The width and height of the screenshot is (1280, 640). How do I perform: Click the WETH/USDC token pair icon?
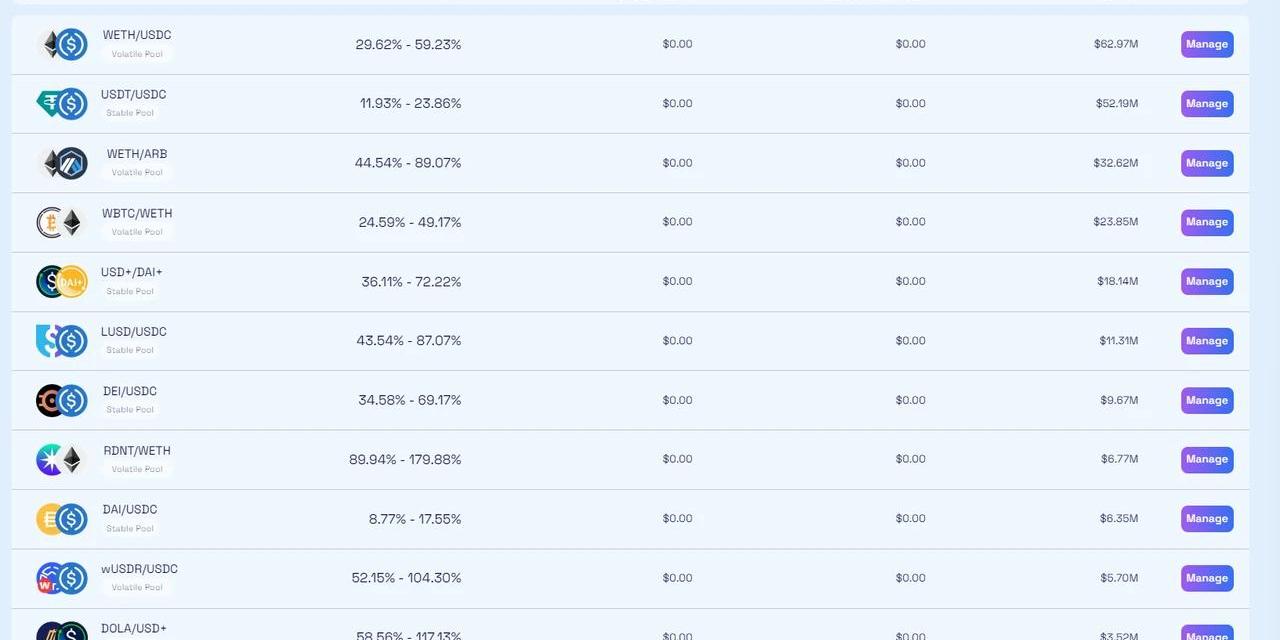62,44
